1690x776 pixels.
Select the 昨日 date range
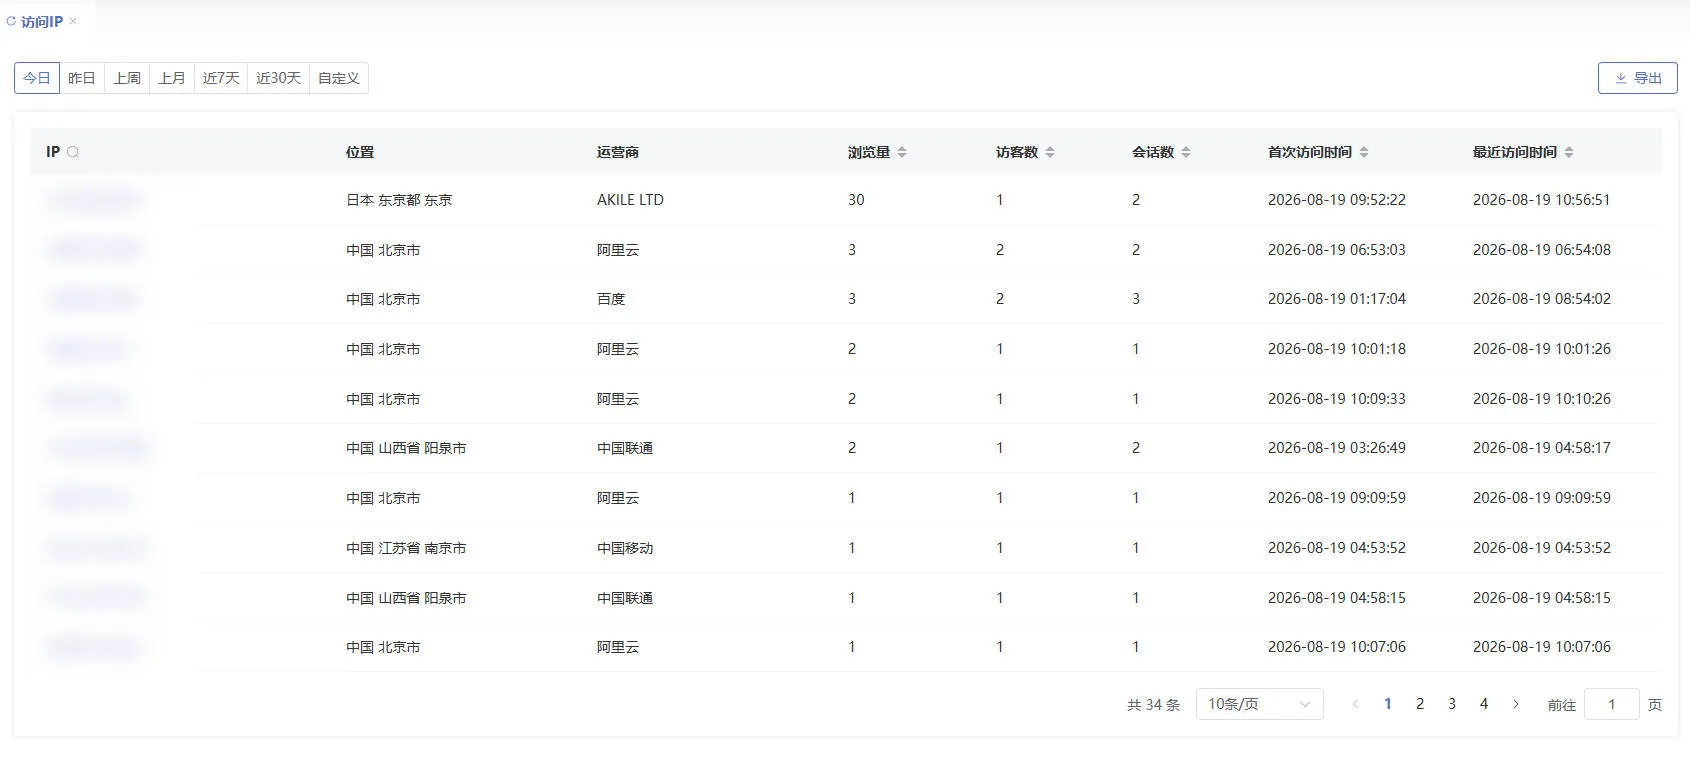pyautogui.click(x=82, y=78)
